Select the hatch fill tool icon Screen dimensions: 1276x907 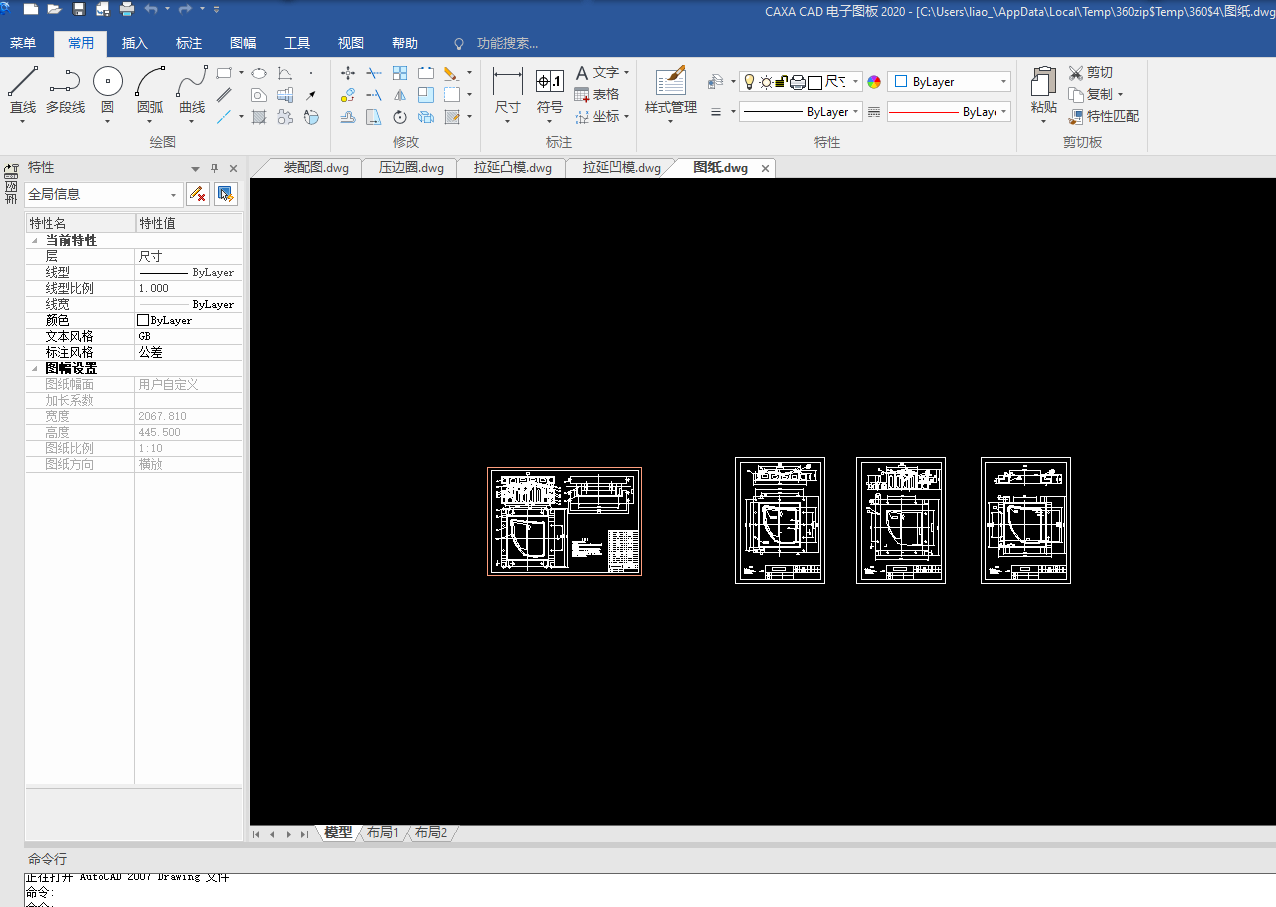258,117
